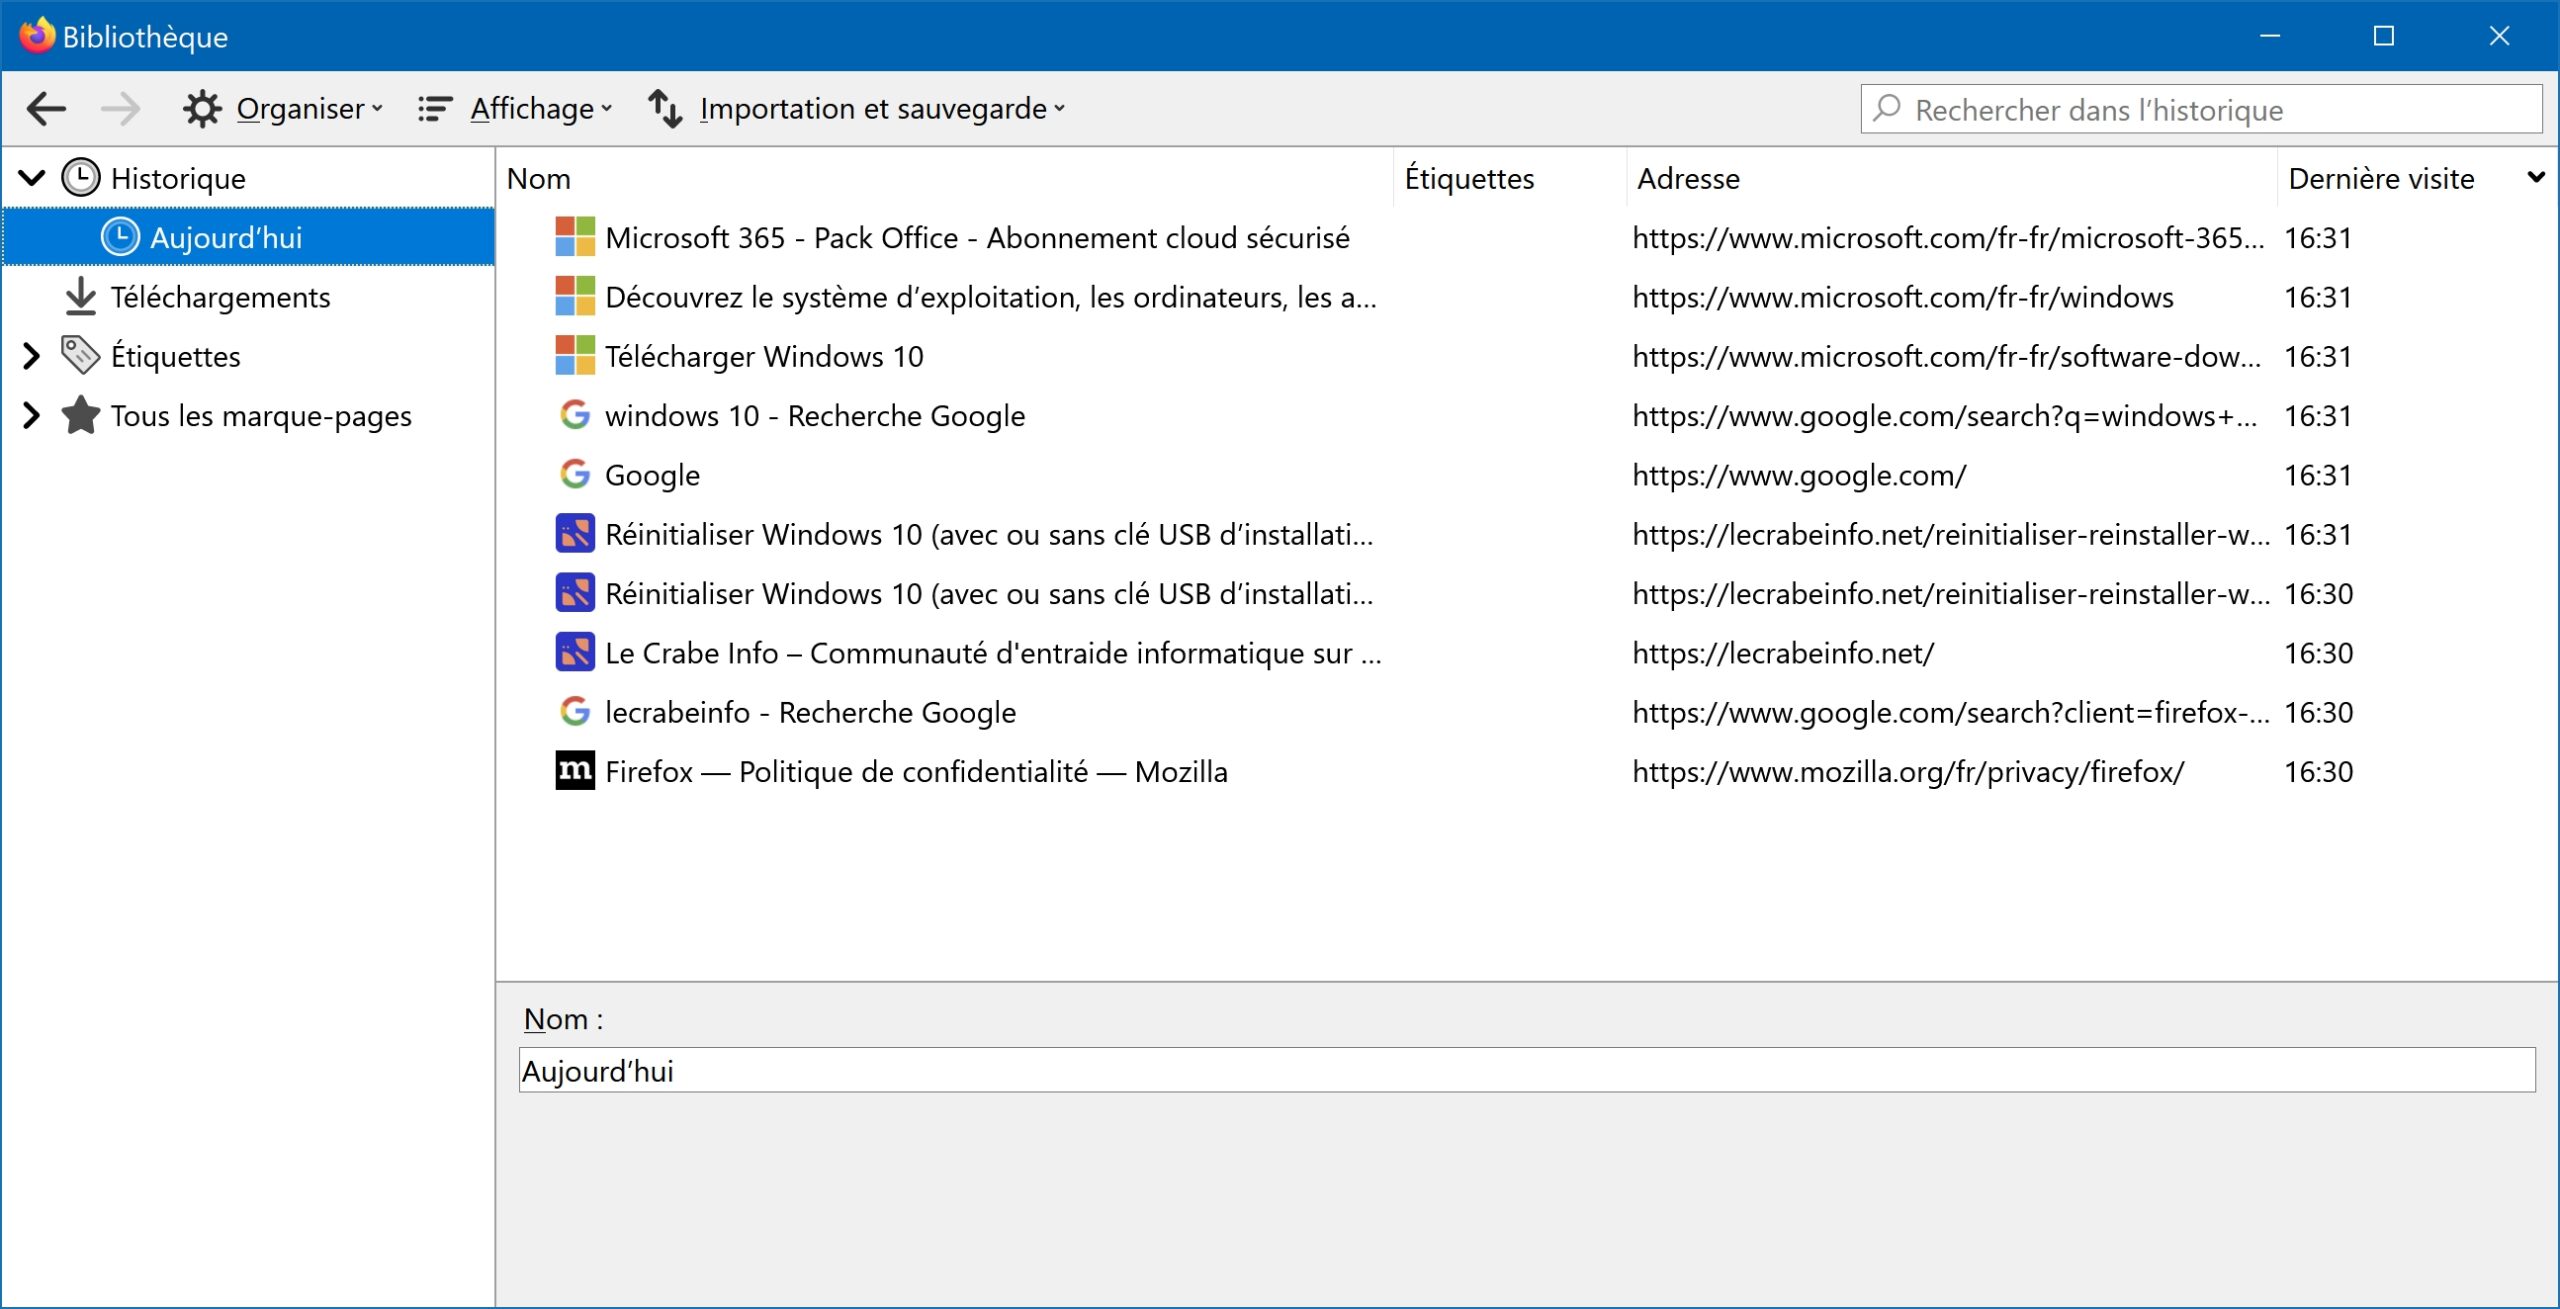This screenshot has width=2560, height=1309.
Task: Click Google favicon beside lecrabeinfo search entry
Action: tap(575, 712)
